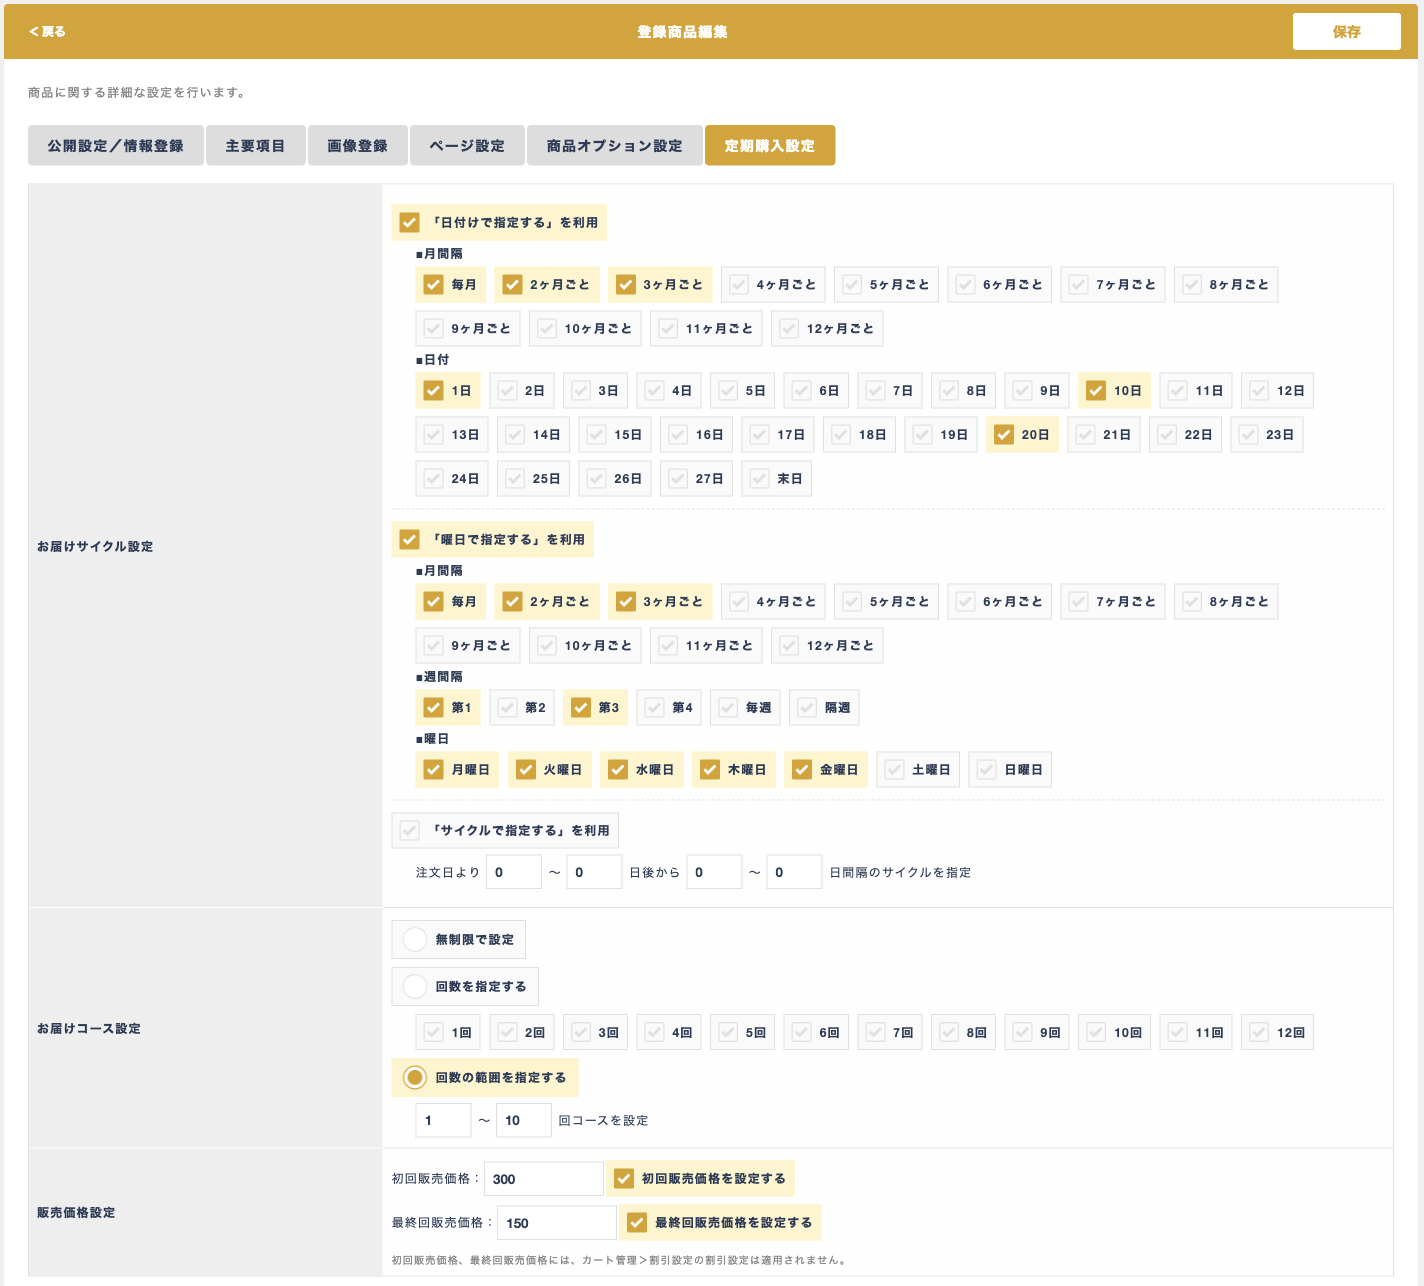Toggle 「曜日で指定する」を利用 checkbox
Viewport: 1424px width, 1286px height.
point(410,540)
